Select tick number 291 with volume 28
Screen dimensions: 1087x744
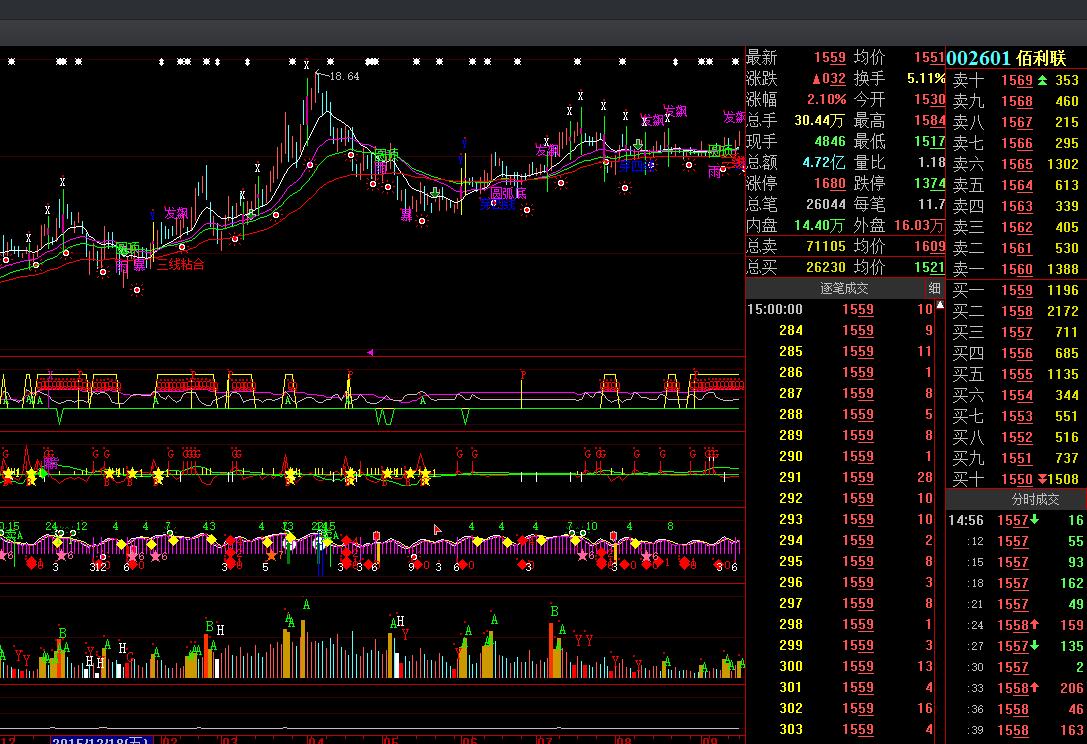840,478
